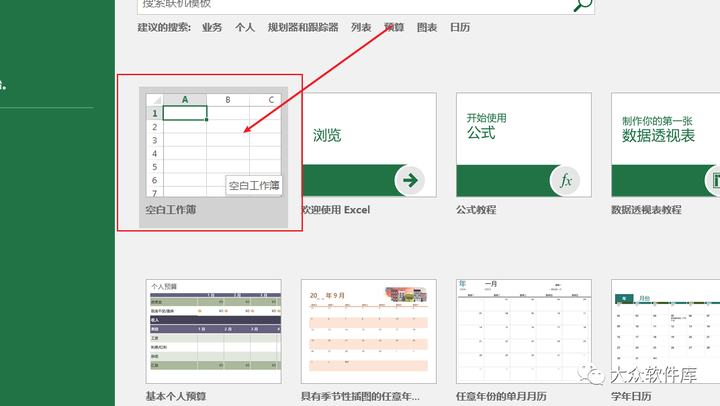Click the green arrow circle icon
Screen dimensions: 720x406
(x=410, y=180)
